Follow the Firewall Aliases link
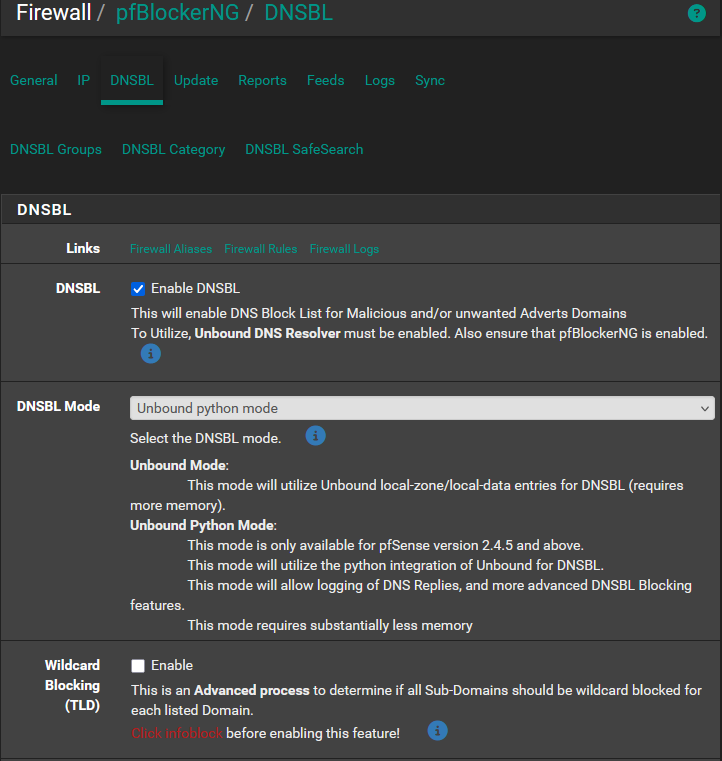This screenshot has width=722, height=761. coord(171,249)
